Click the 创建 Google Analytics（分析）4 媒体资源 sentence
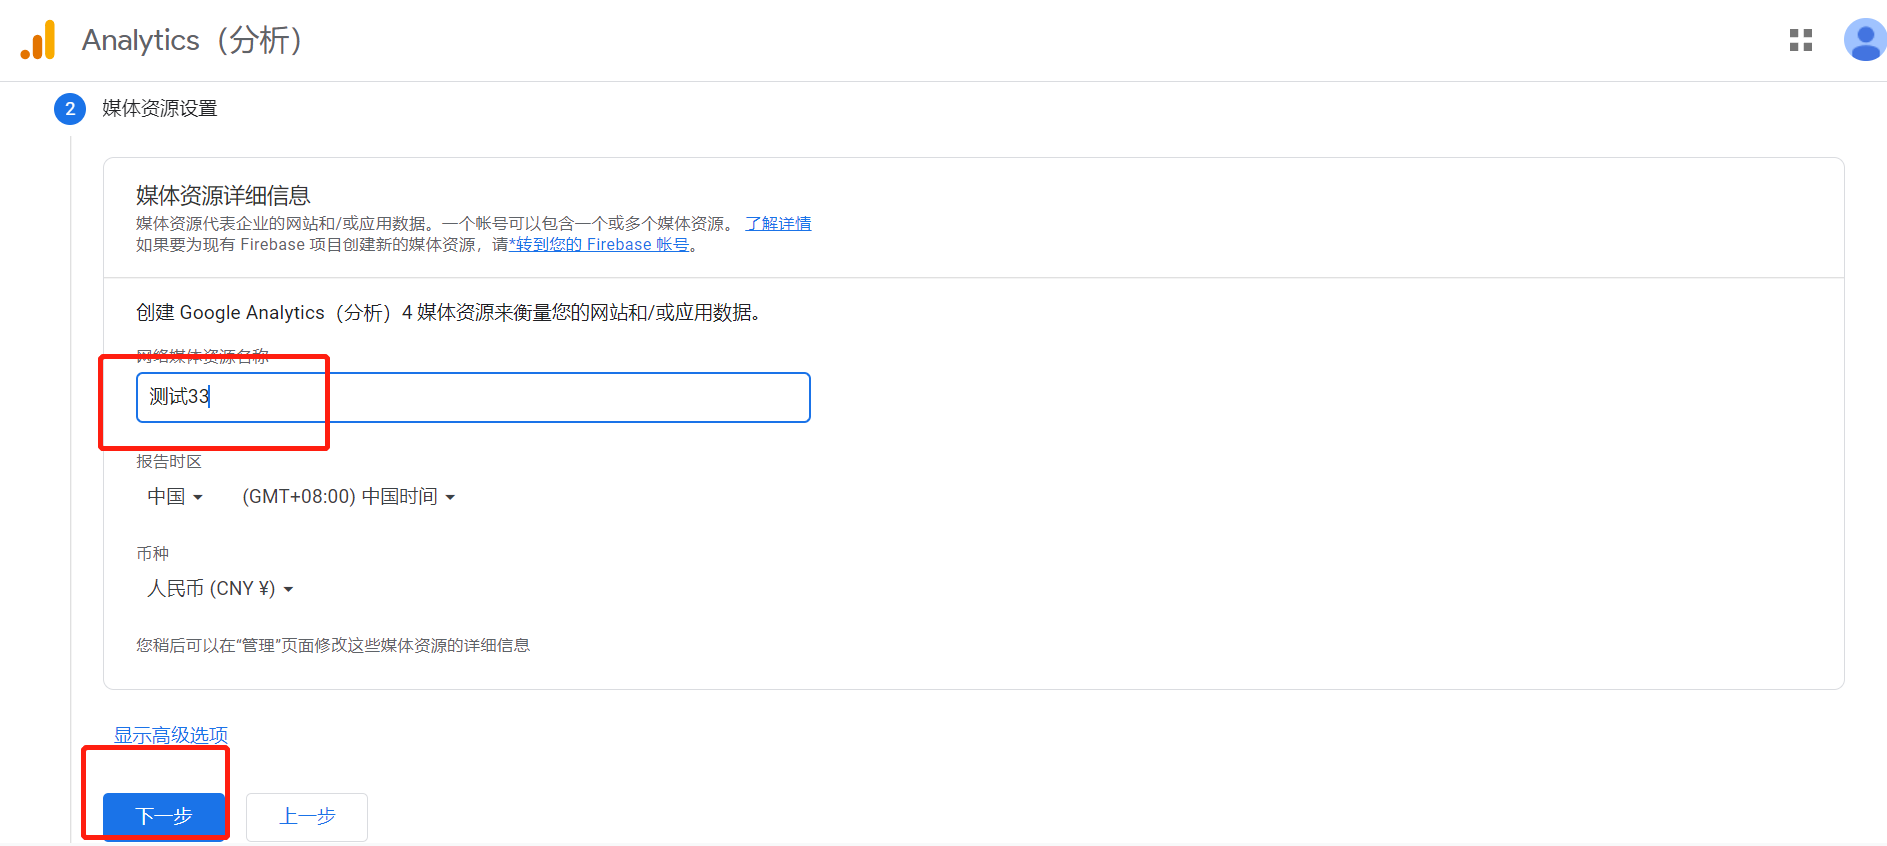Image resolution: width=1887 pixels, height=846 pixels. [x=448, y=313]
